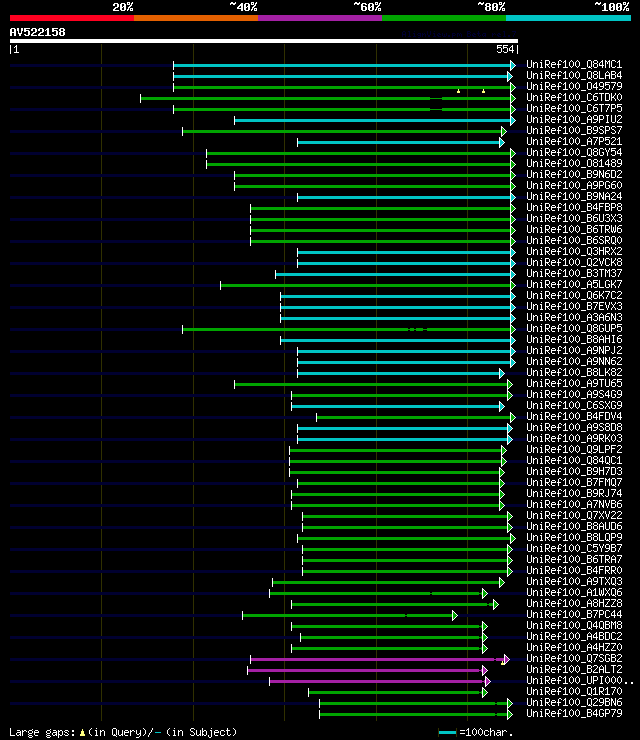Select the UniRef100_B6SRQ0 label

click(574, 240)
